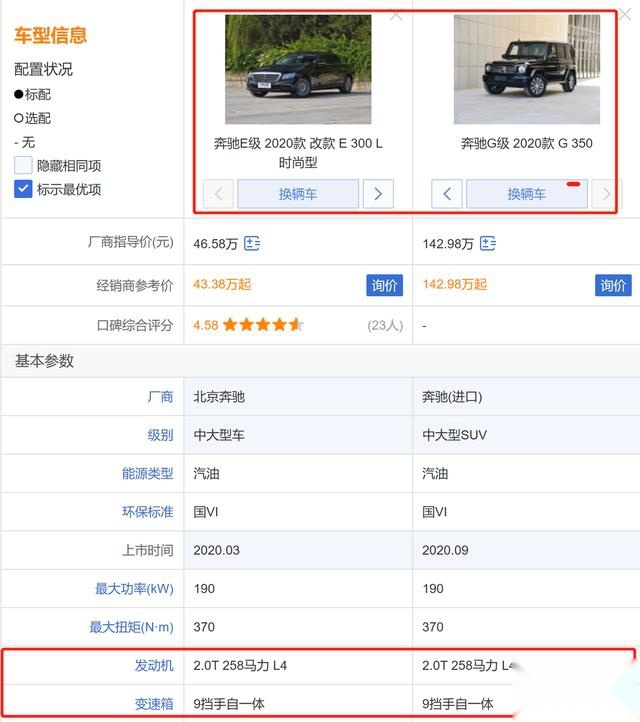Click 询价 for the 142.98万起 G级 price
The width and height of the screenshot is (640, 722).
(x=613, y=285)
